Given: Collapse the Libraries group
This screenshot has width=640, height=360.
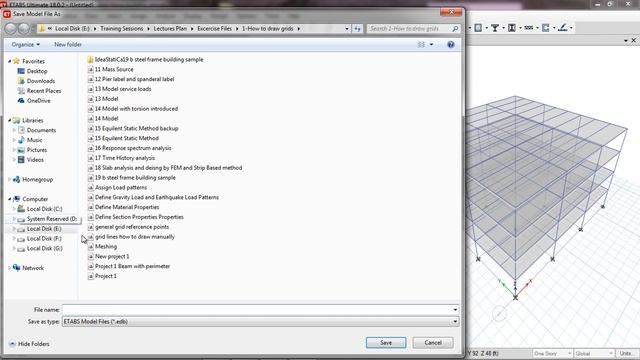Looking at the screenshot, I should [x=10, y=120].
